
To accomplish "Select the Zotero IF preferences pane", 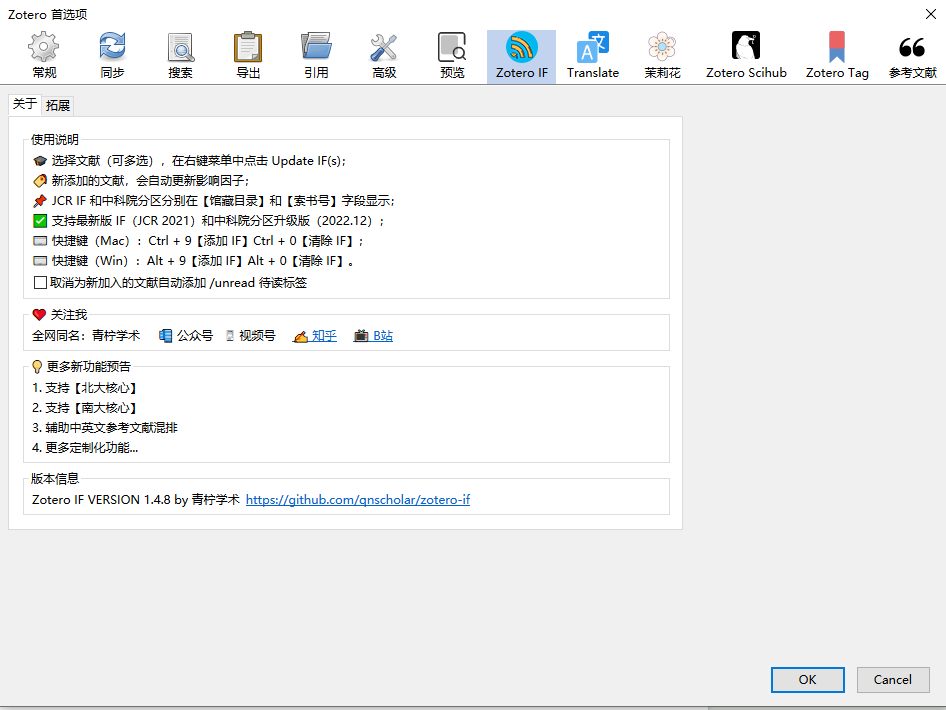I will [521, 56].
